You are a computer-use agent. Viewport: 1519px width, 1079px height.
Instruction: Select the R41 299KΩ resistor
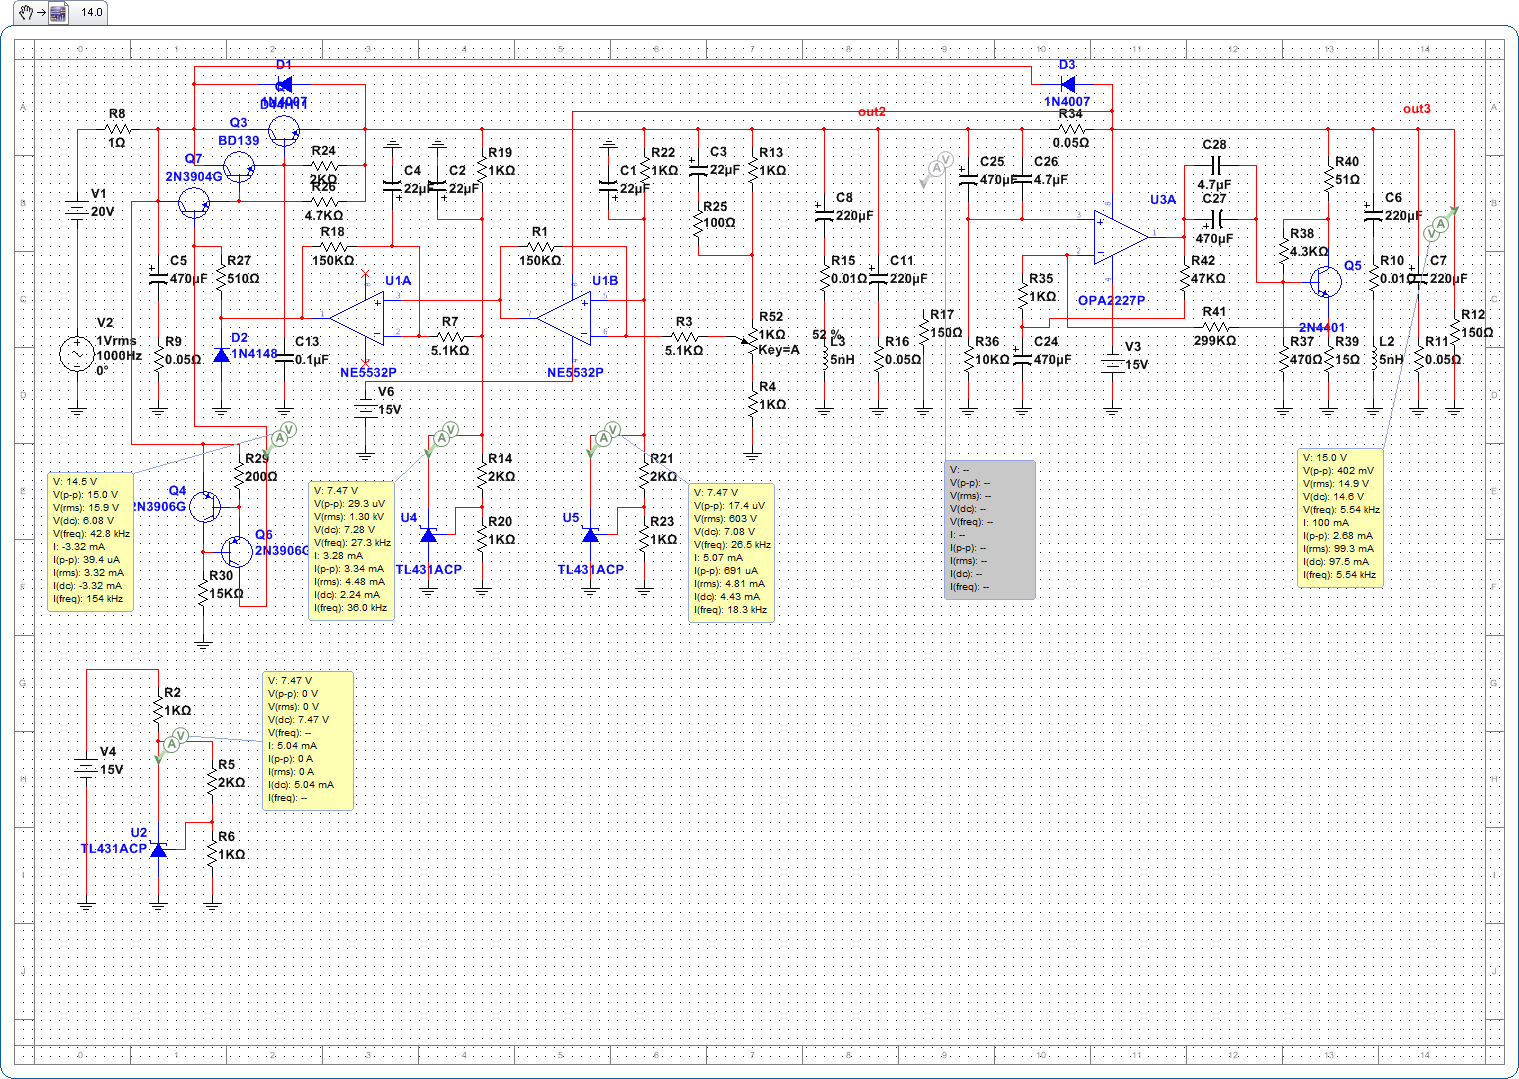pyautogui.click(x=1214, y=327)
